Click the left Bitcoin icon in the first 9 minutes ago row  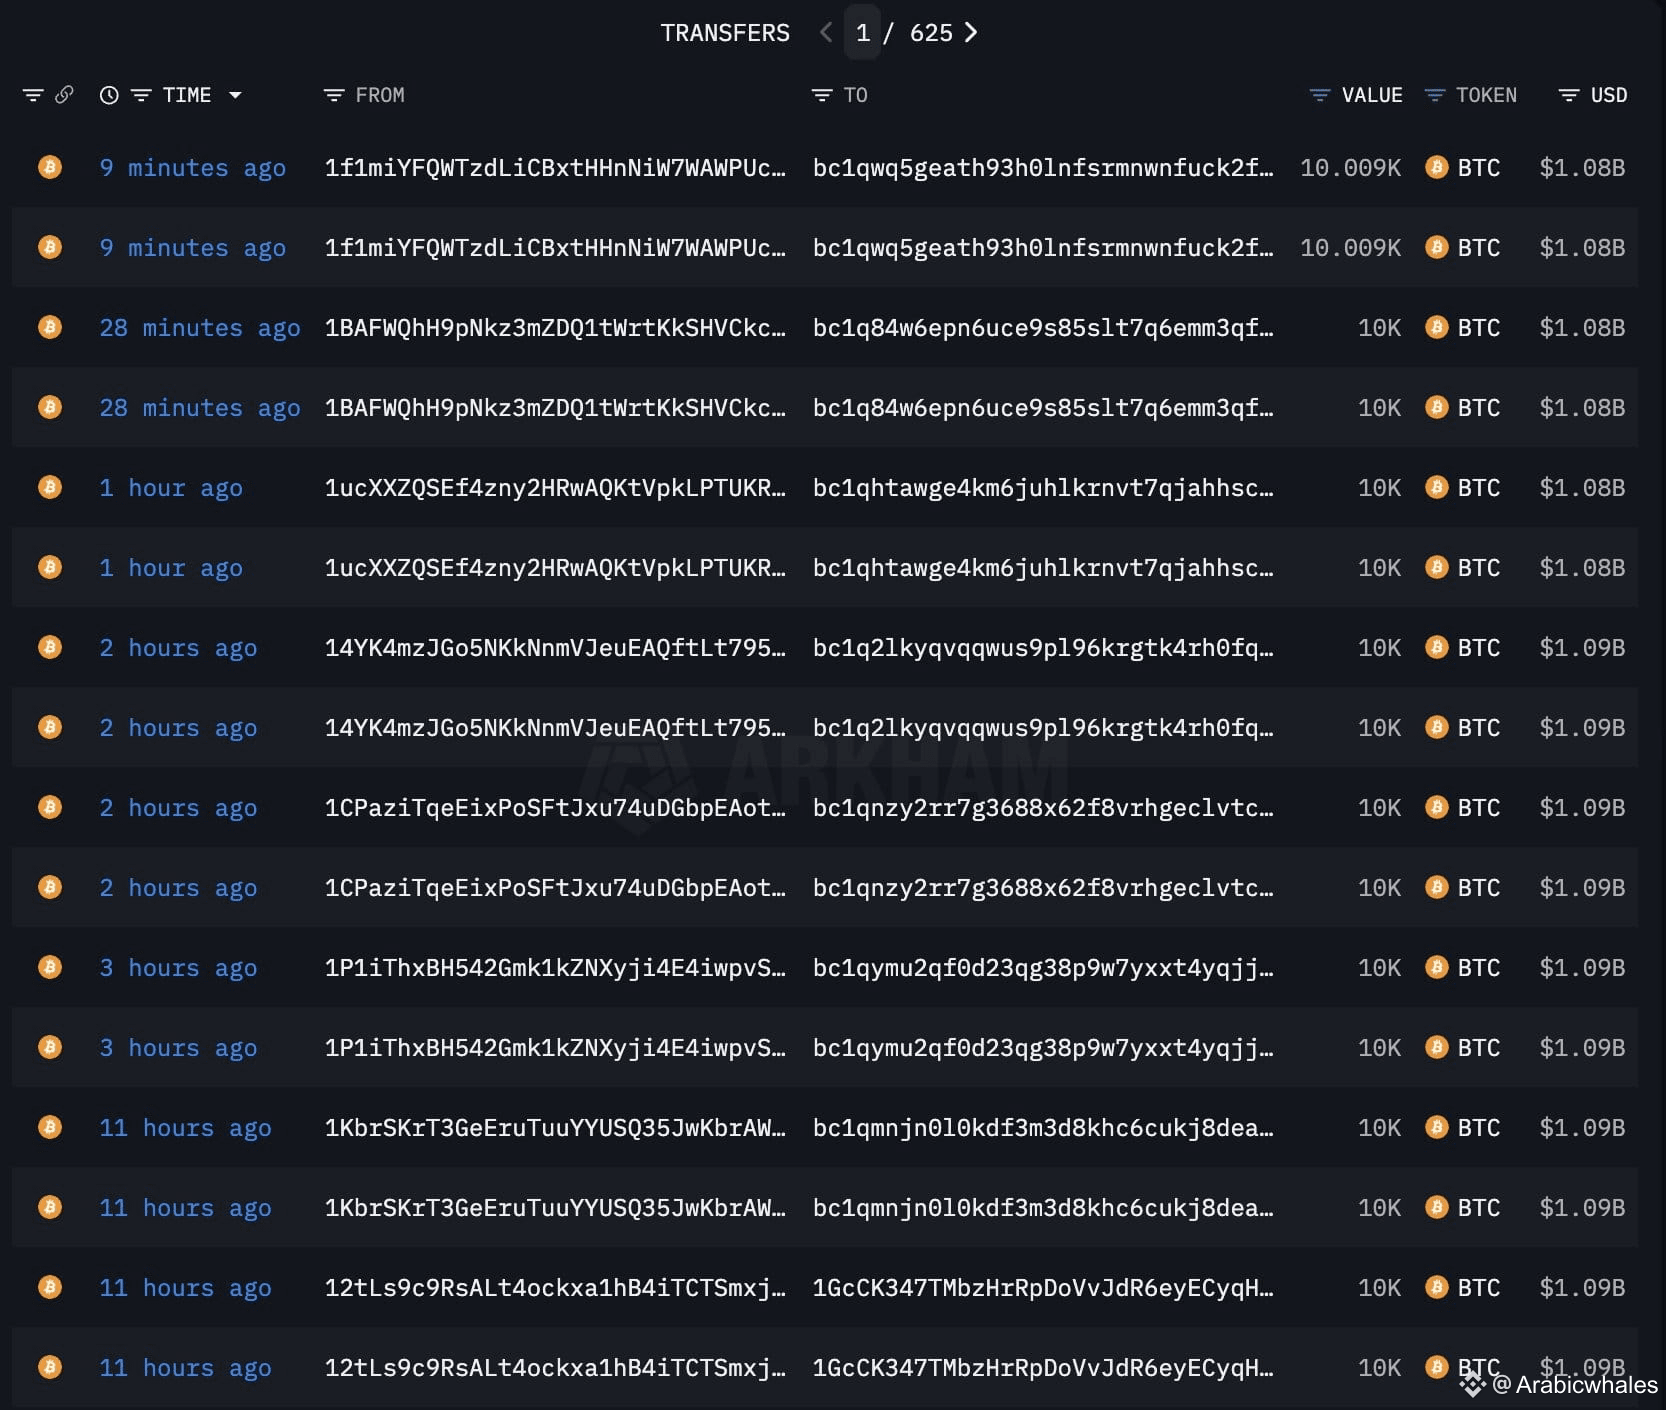tap(50, 167)
